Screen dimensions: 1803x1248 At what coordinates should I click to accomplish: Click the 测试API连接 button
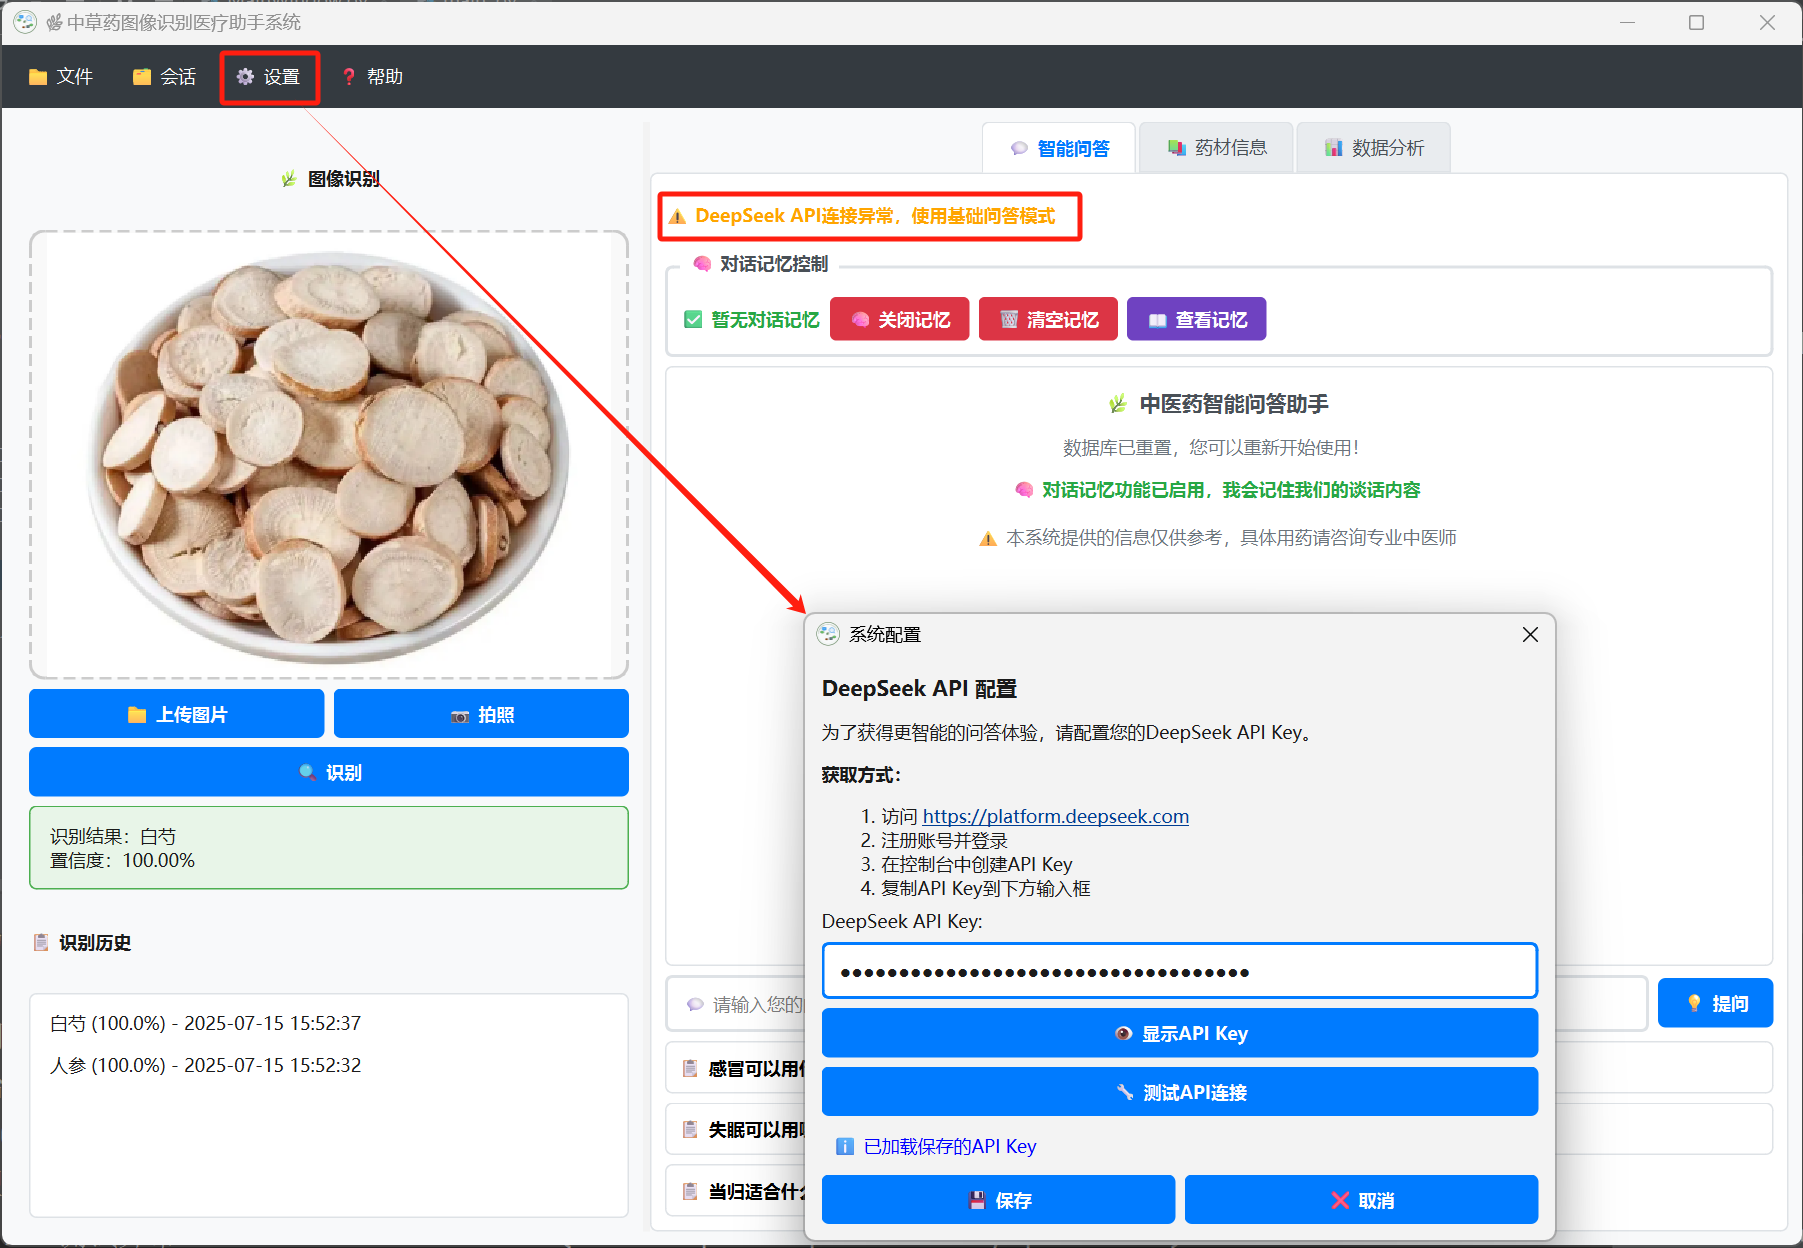pyautogui.click(x=1179, y=1092)
